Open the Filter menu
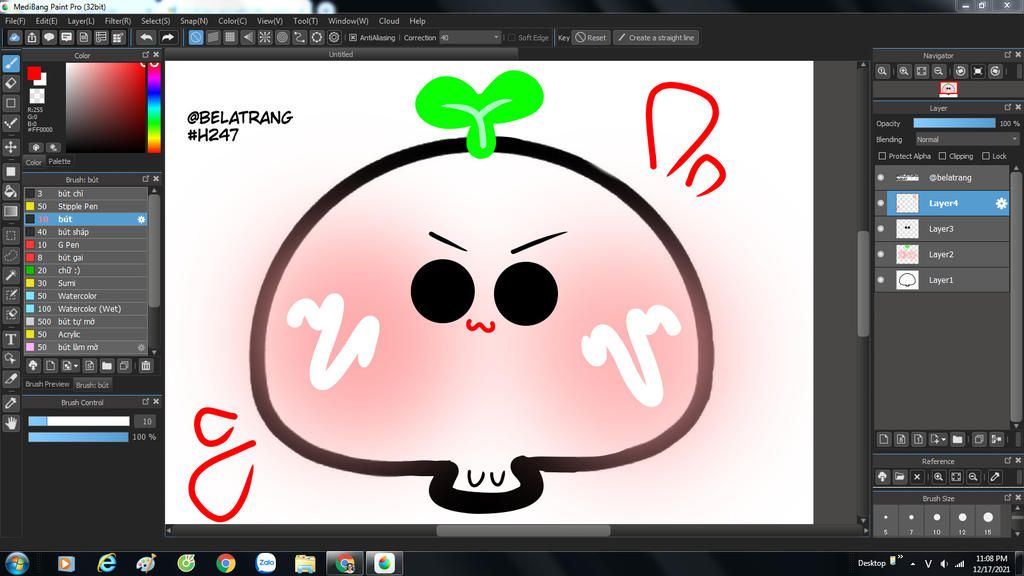1024x576 pixels. tap(118, 21)
